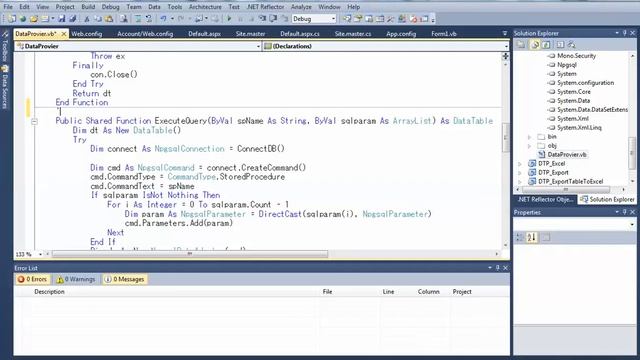640x360 pixels.
Task: Expand the DTP_Export project node
Action: click(520, 173)
